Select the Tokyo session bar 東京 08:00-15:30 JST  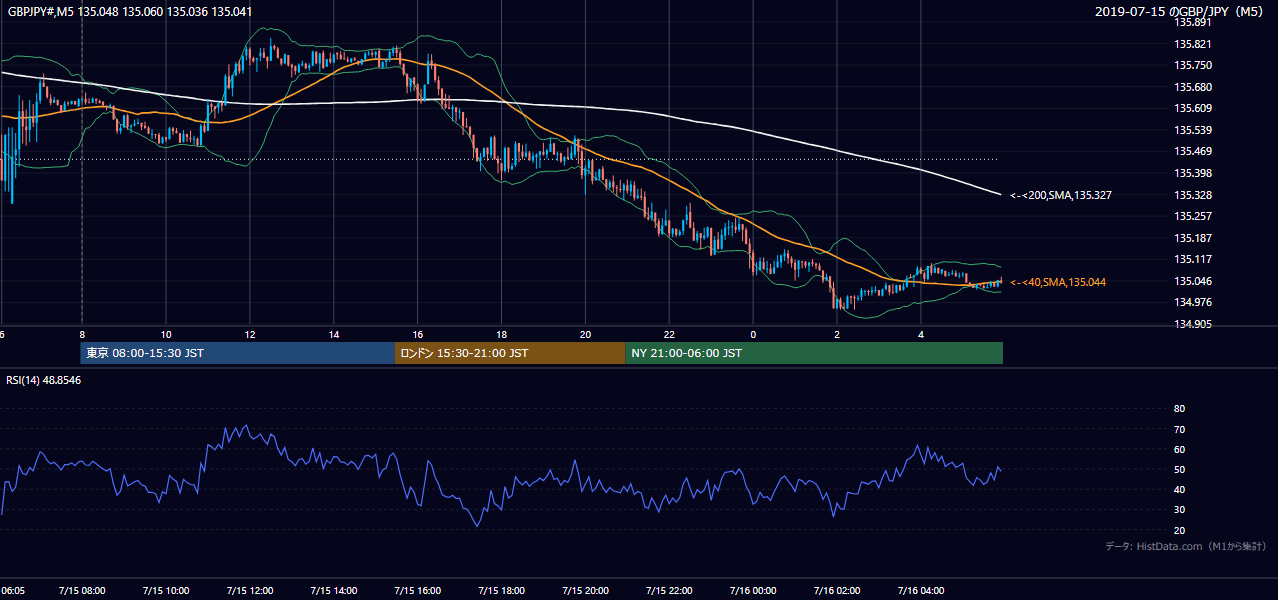coord(238,353)
